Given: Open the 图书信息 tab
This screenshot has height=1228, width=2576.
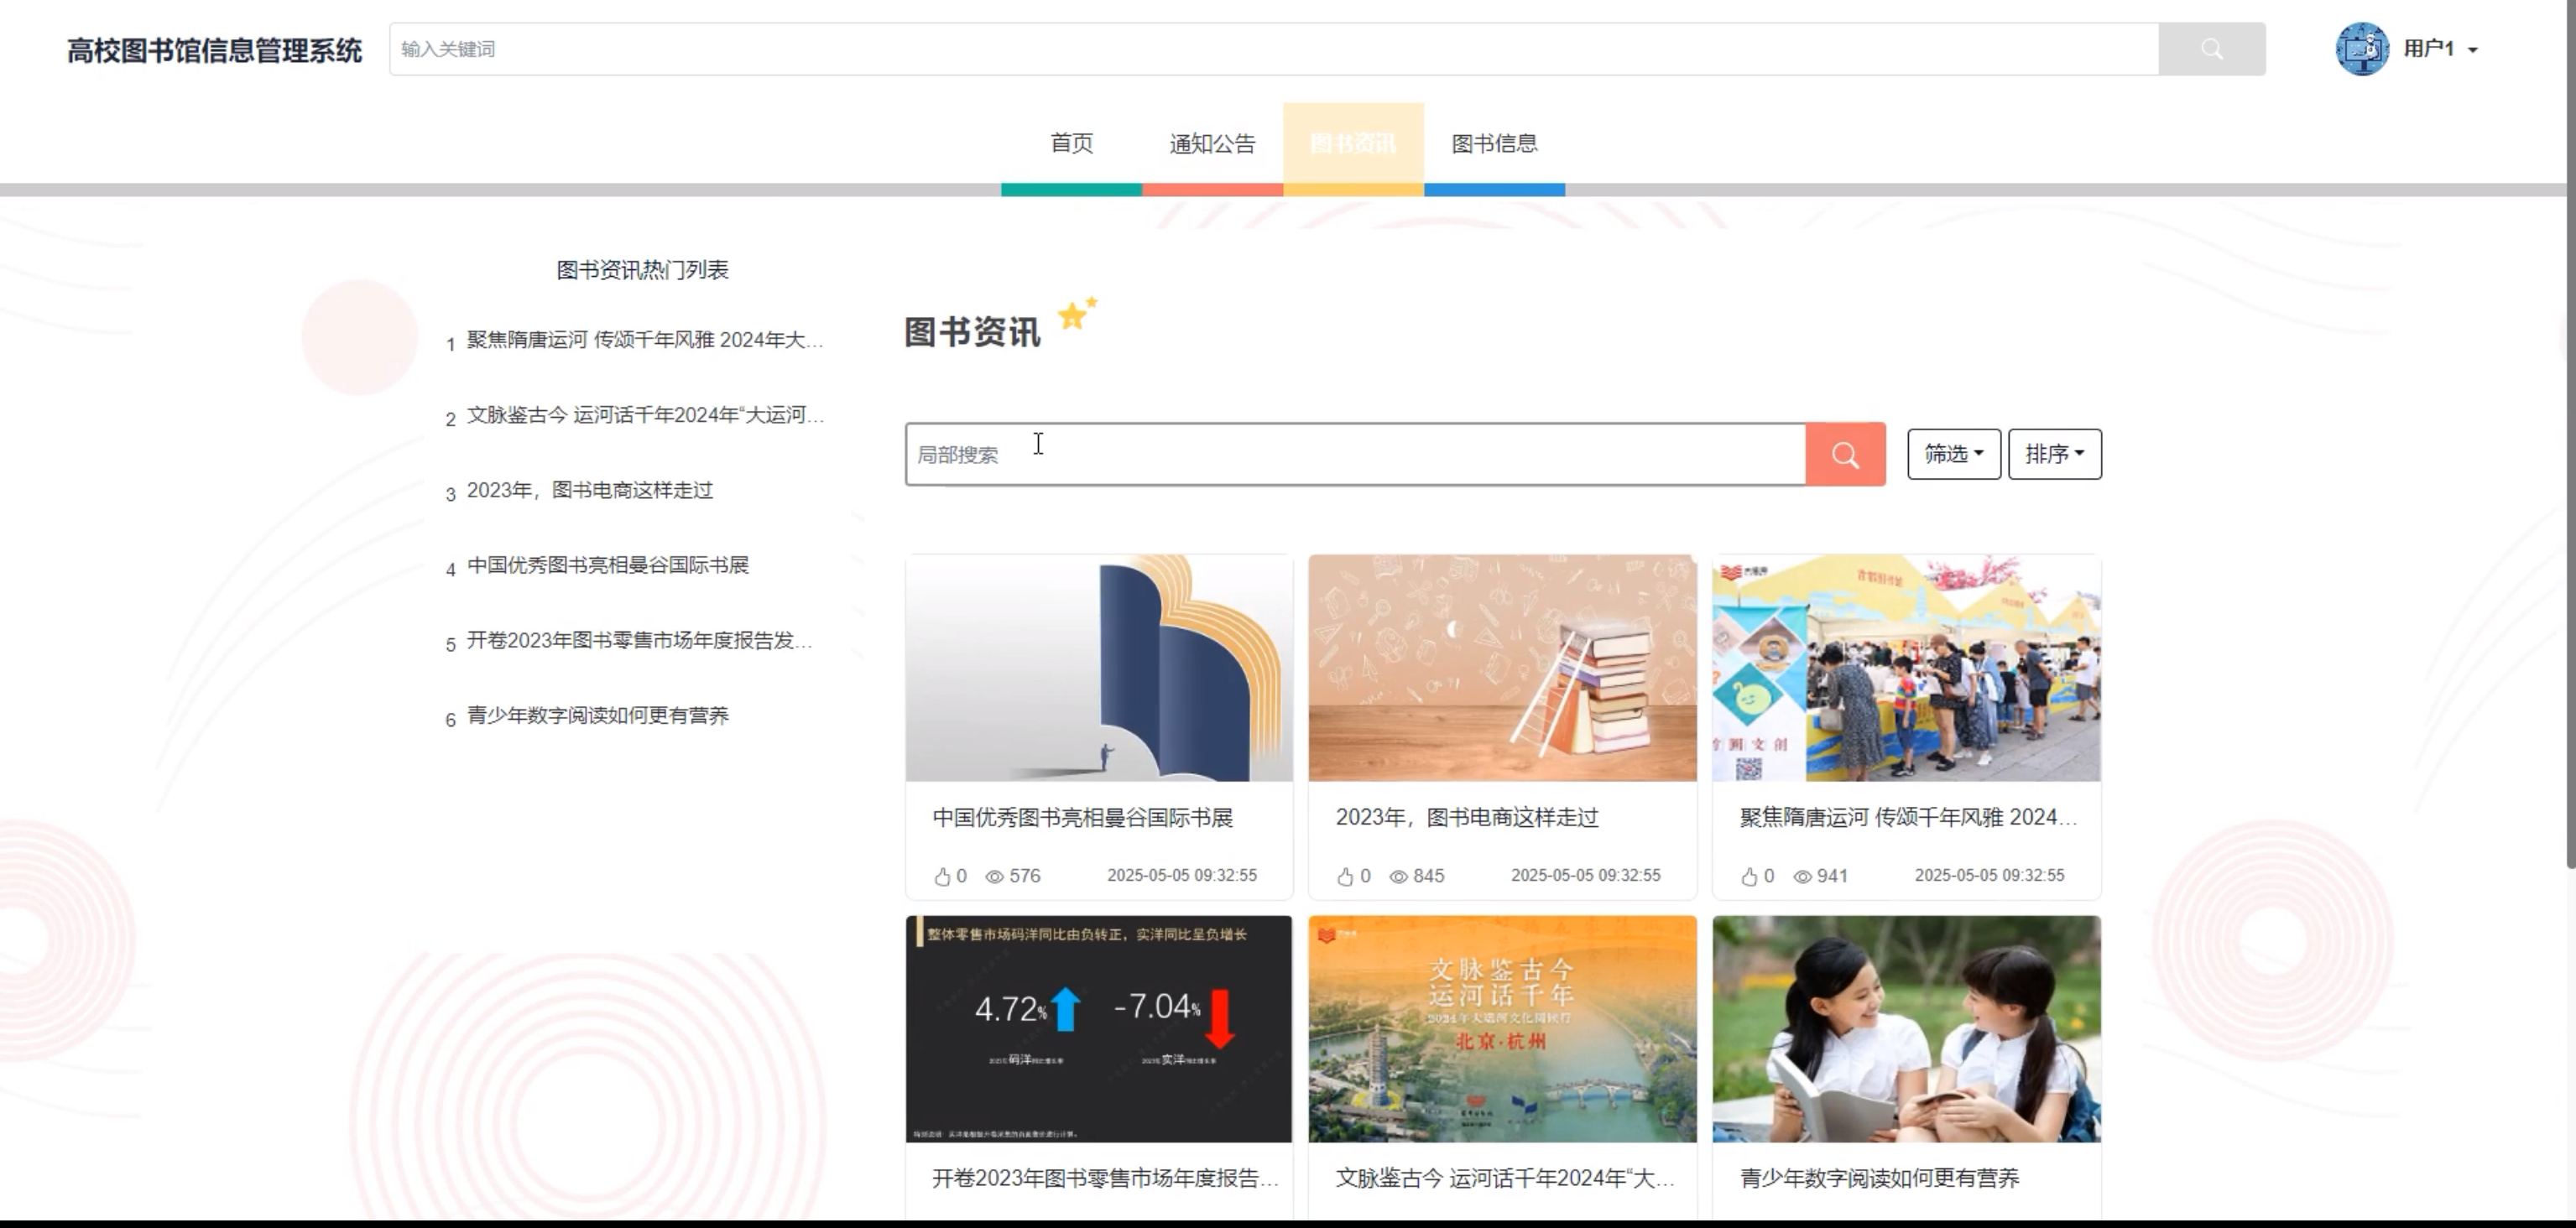Looking at the screenshot, I should pyautogui.click(x=1494, y=143).
